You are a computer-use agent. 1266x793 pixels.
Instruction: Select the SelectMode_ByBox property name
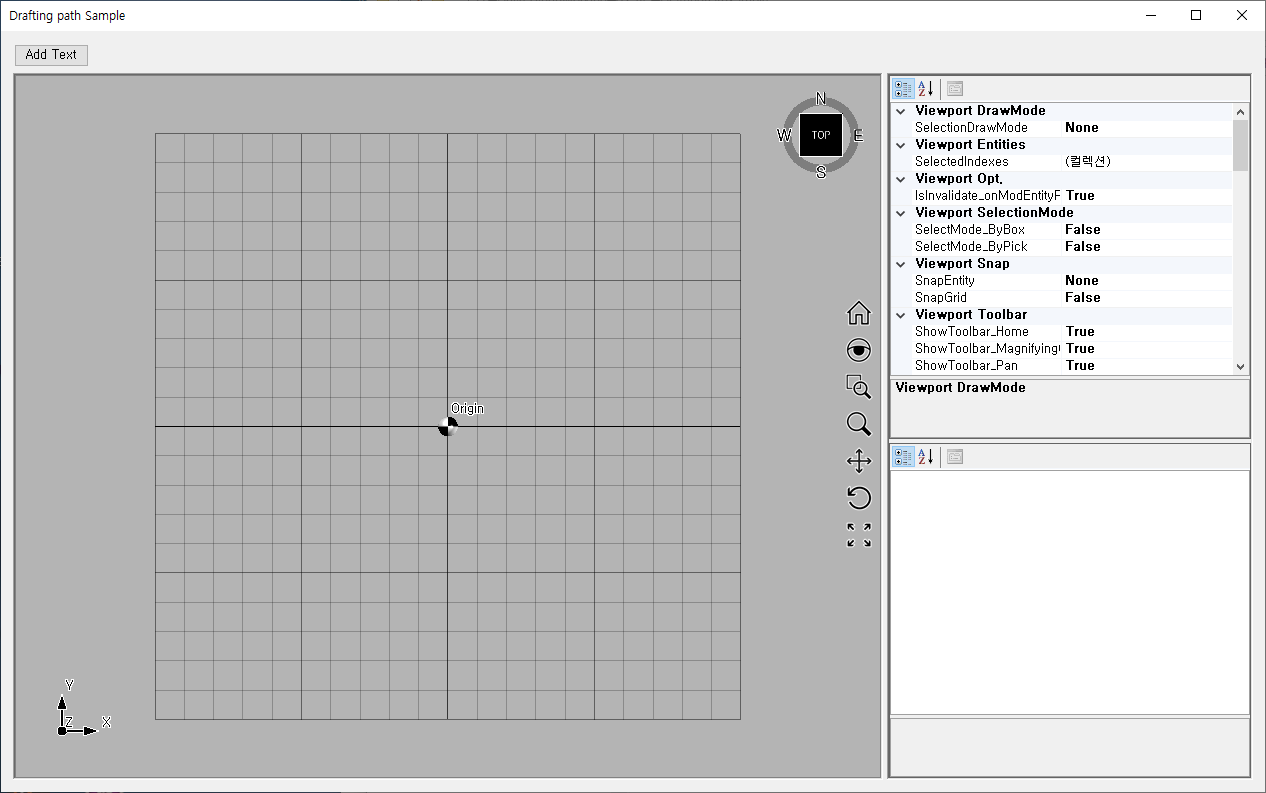click(970, 230)
